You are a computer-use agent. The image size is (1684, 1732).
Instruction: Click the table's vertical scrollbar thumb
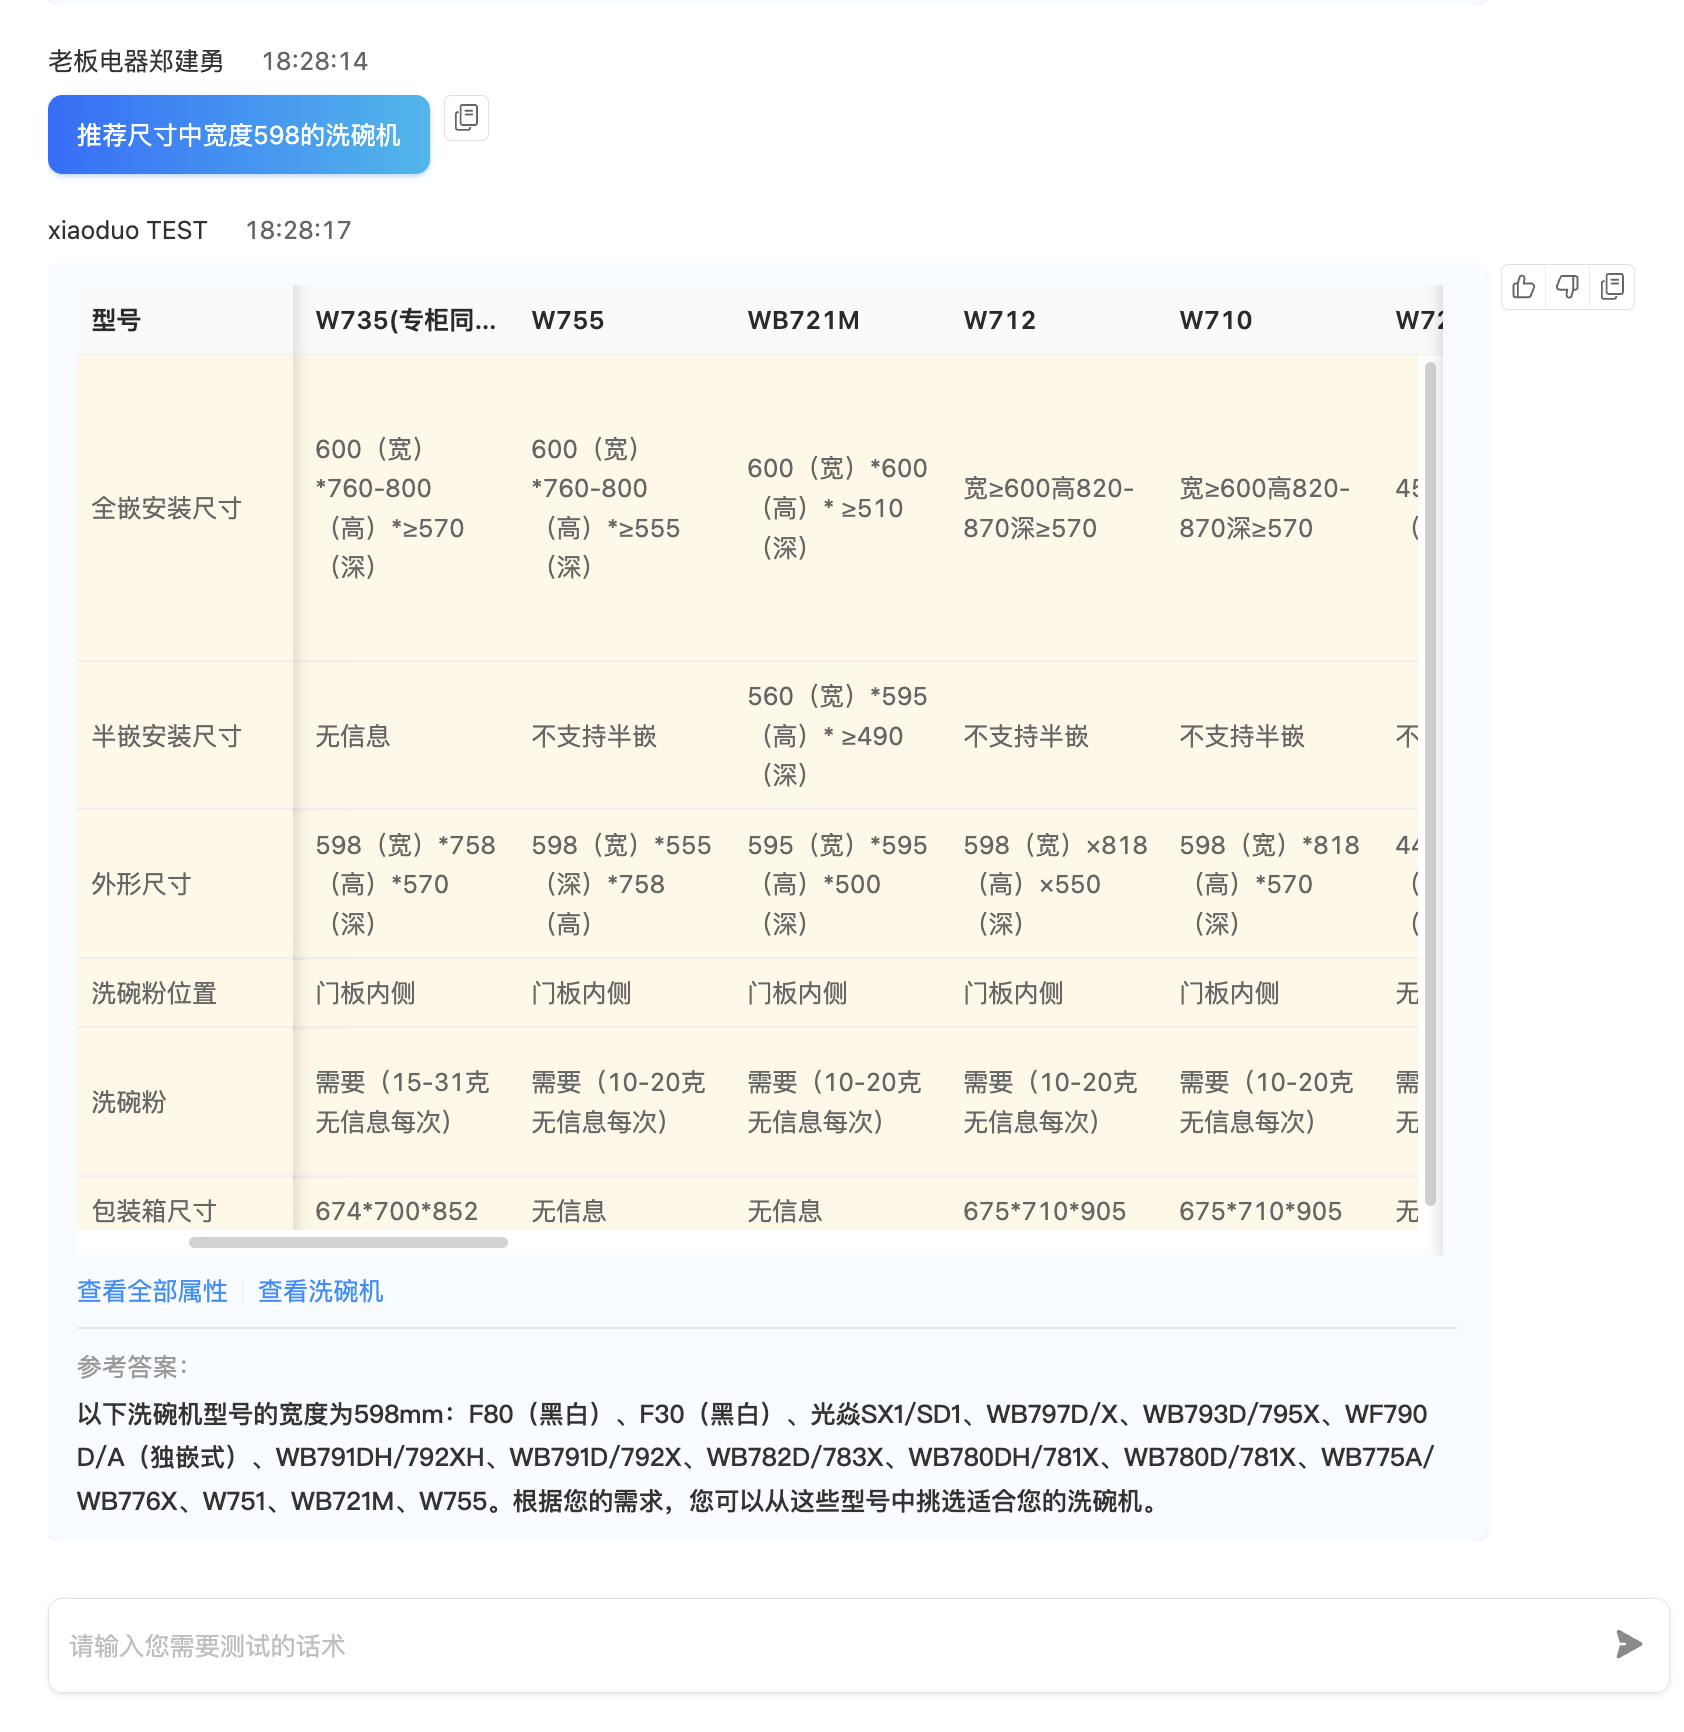[x=1430, y=784]
